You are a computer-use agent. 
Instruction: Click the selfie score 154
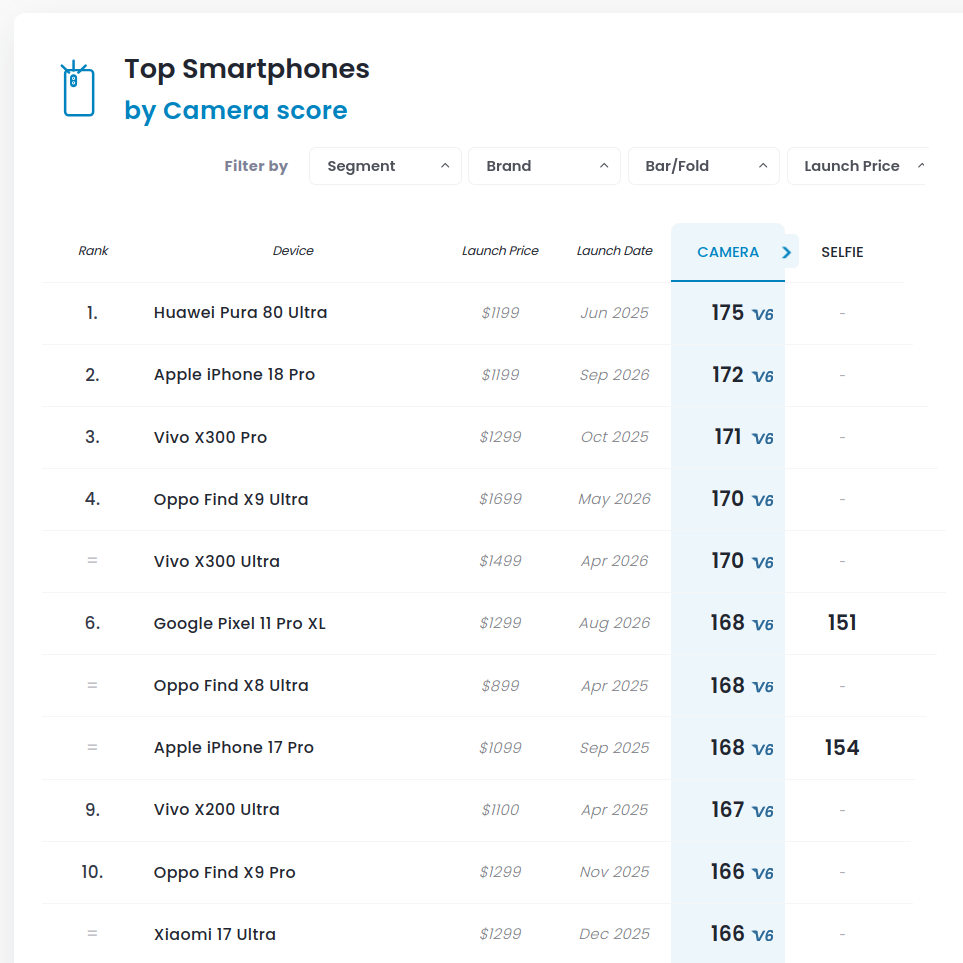tap(841, 747)
